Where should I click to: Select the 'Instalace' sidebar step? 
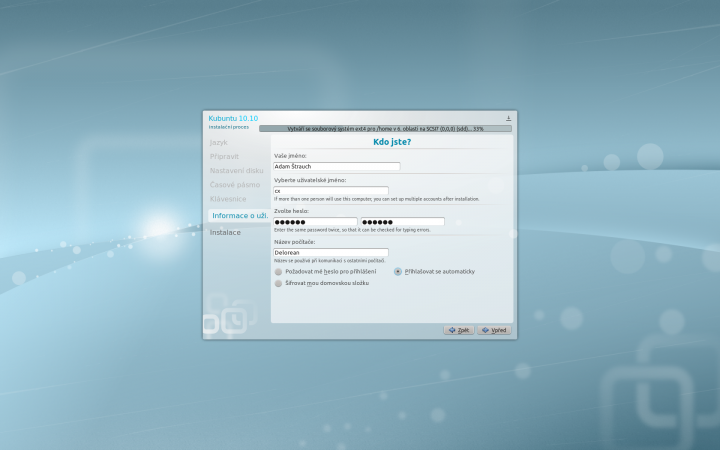(225, 233)
